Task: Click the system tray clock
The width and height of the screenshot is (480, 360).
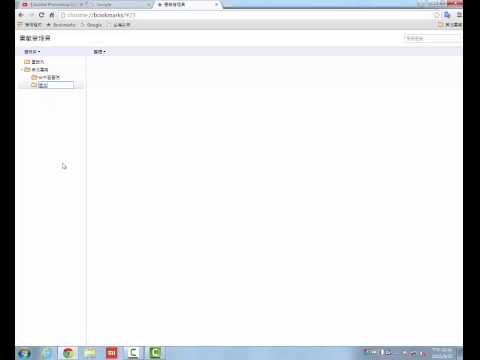Action: 442,353
